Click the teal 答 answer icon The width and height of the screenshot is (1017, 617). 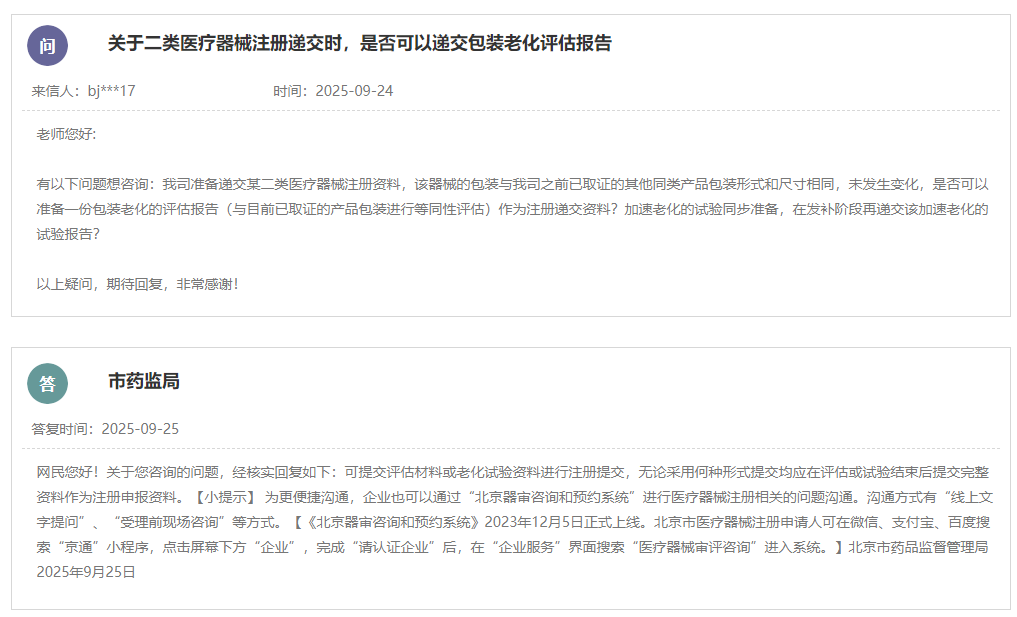pyautogui.click(x=47, y=383)
